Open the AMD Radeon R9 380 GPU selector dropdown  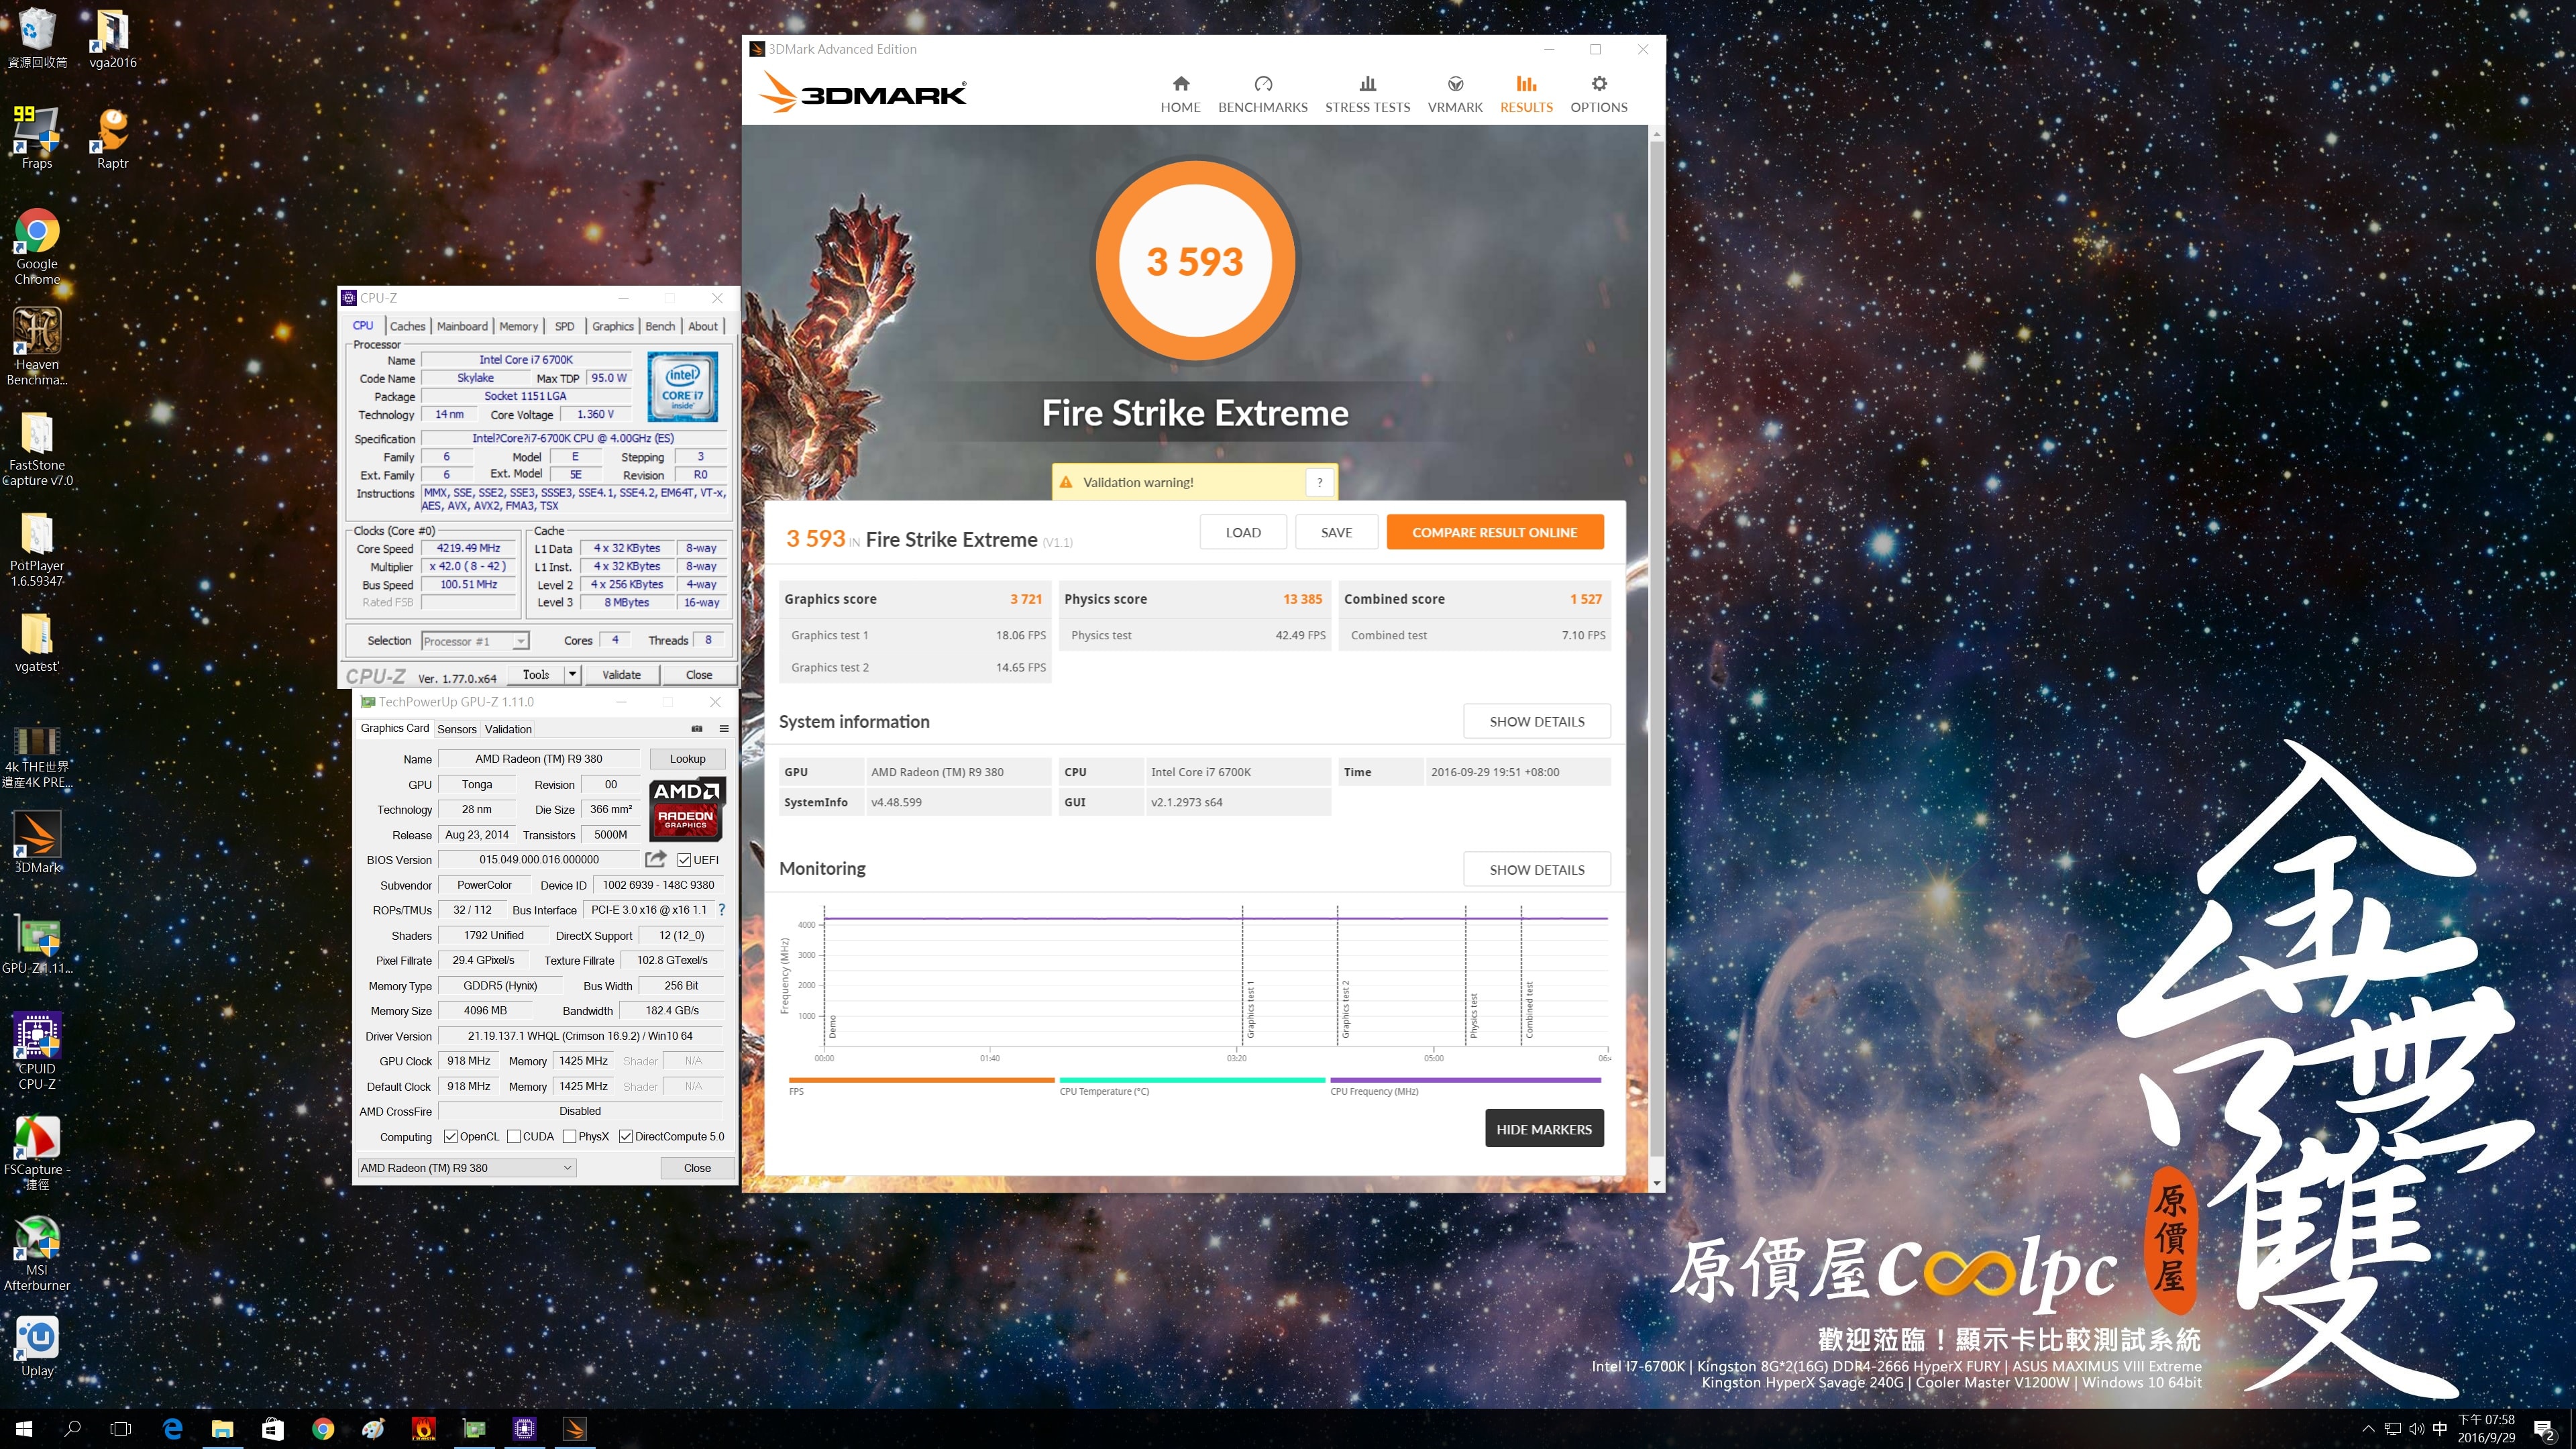[467, 1168]
